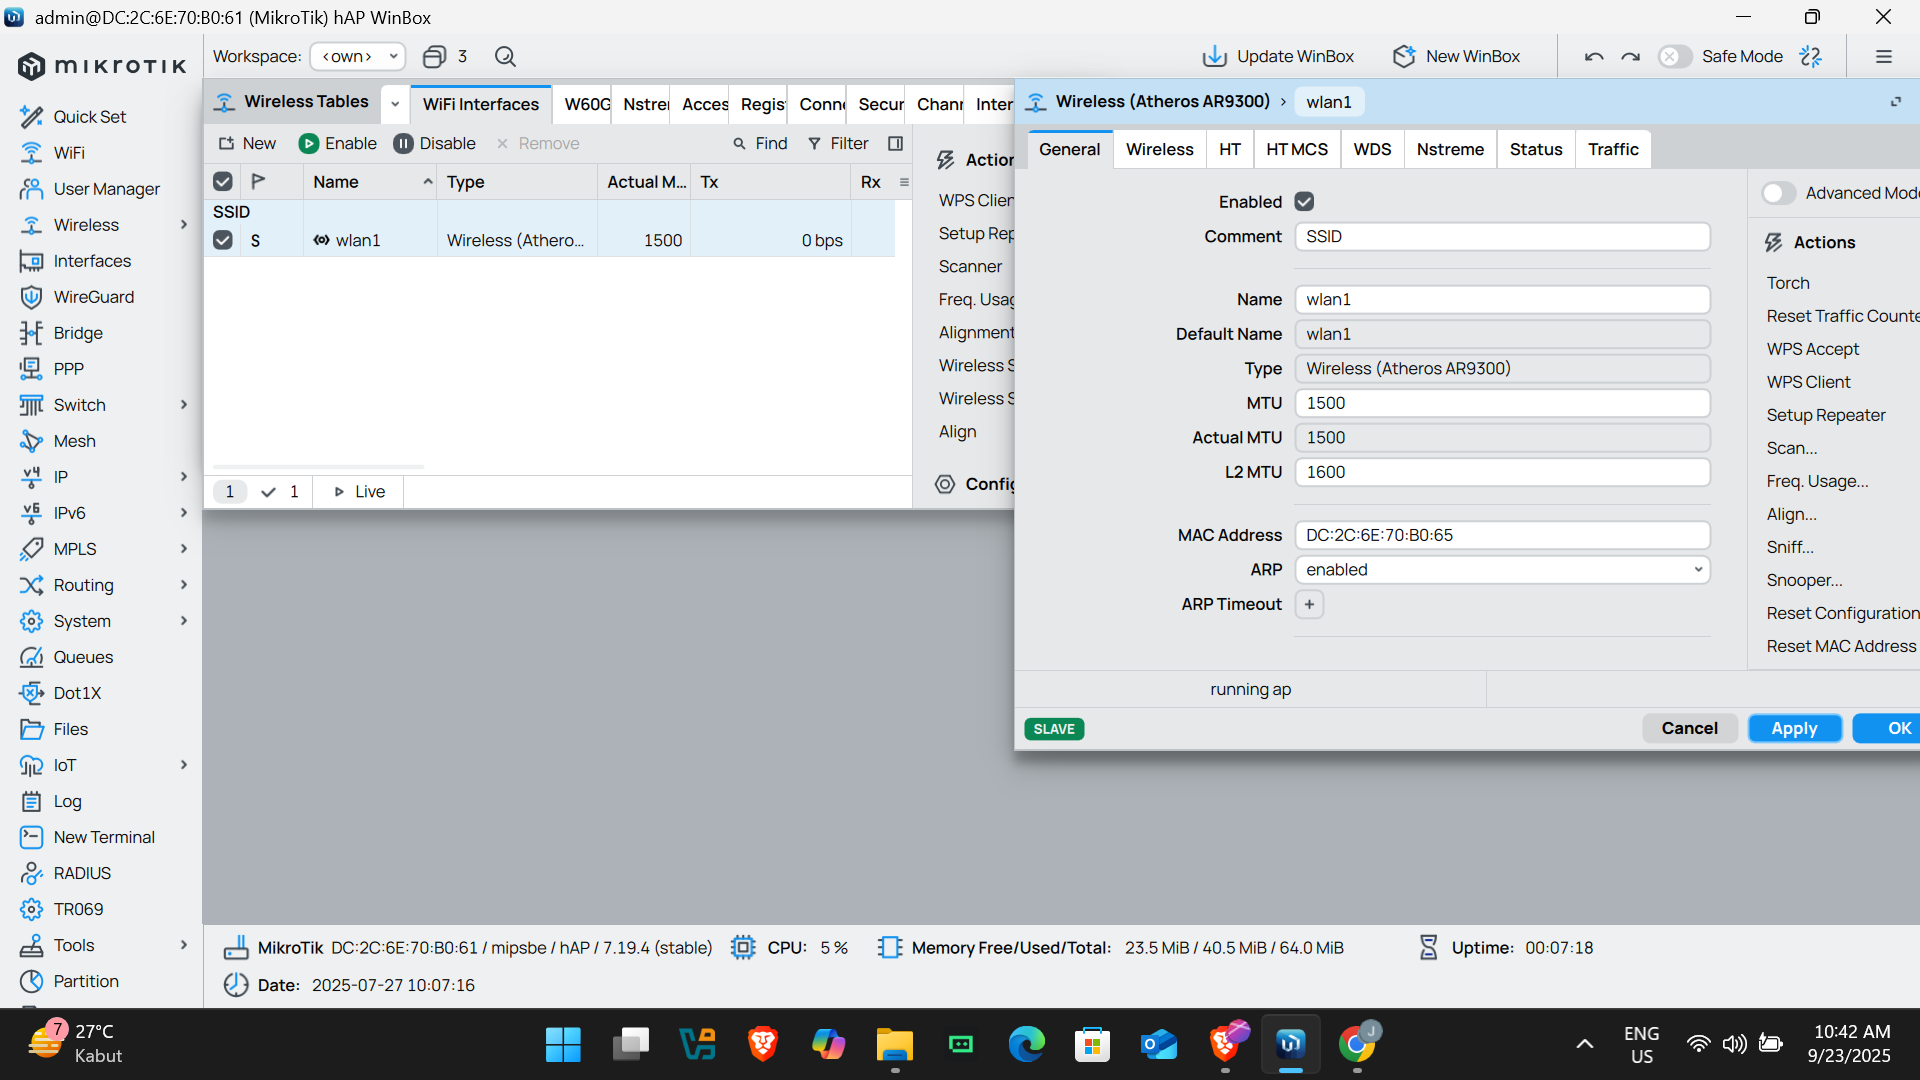1920x1080 pixels.
Task: Switch to the WDS tab
Action: click(1372, 149)
